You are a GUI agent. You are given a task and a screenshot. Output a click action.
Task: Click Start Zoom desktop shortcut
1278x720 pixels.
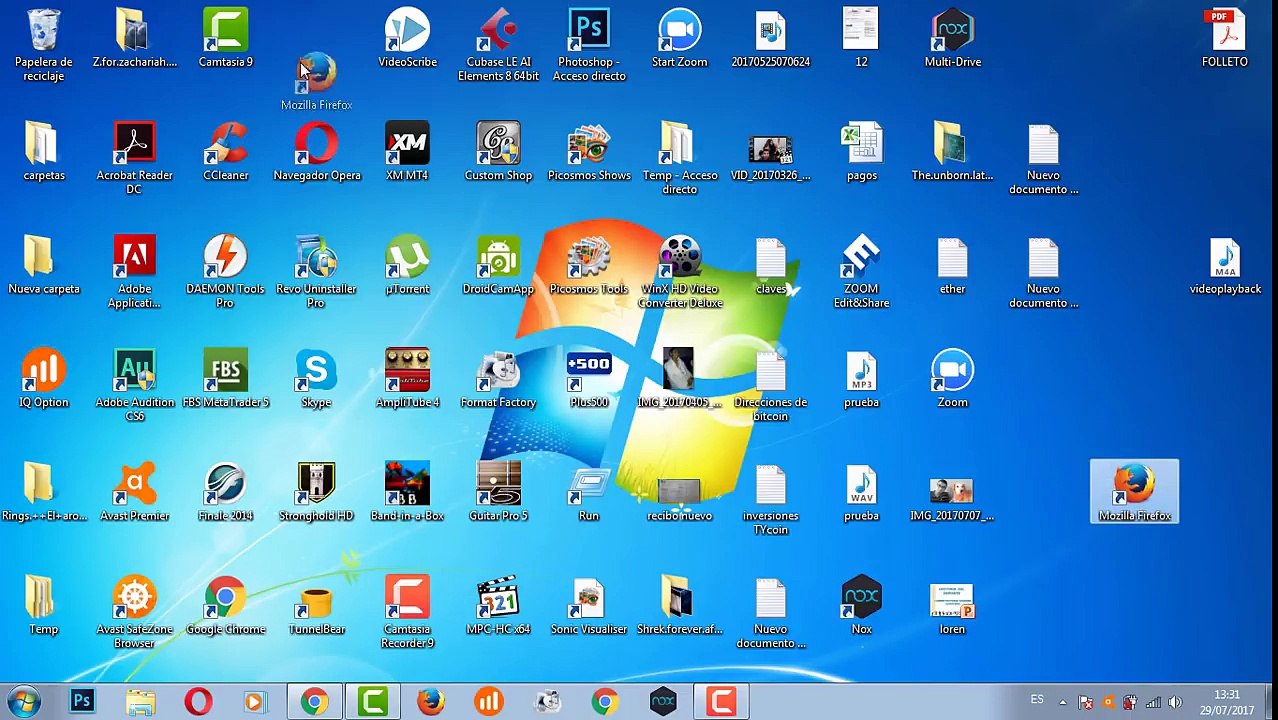tap(679, 38)
